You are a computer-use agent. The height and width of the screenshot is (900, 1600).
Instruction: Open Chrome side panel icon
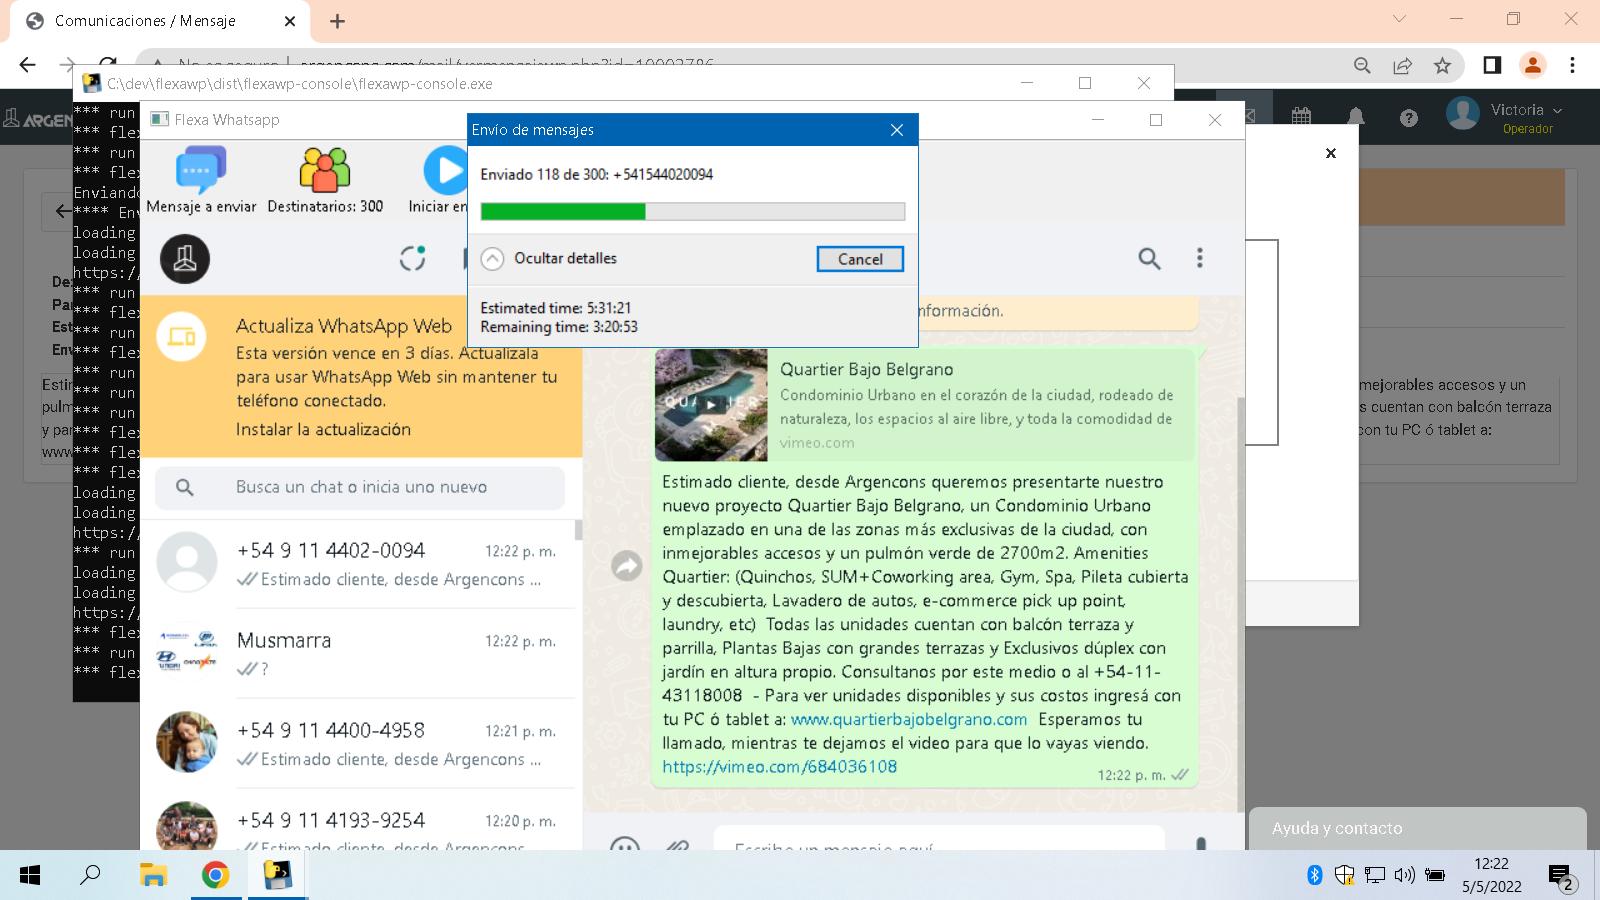1492,65
